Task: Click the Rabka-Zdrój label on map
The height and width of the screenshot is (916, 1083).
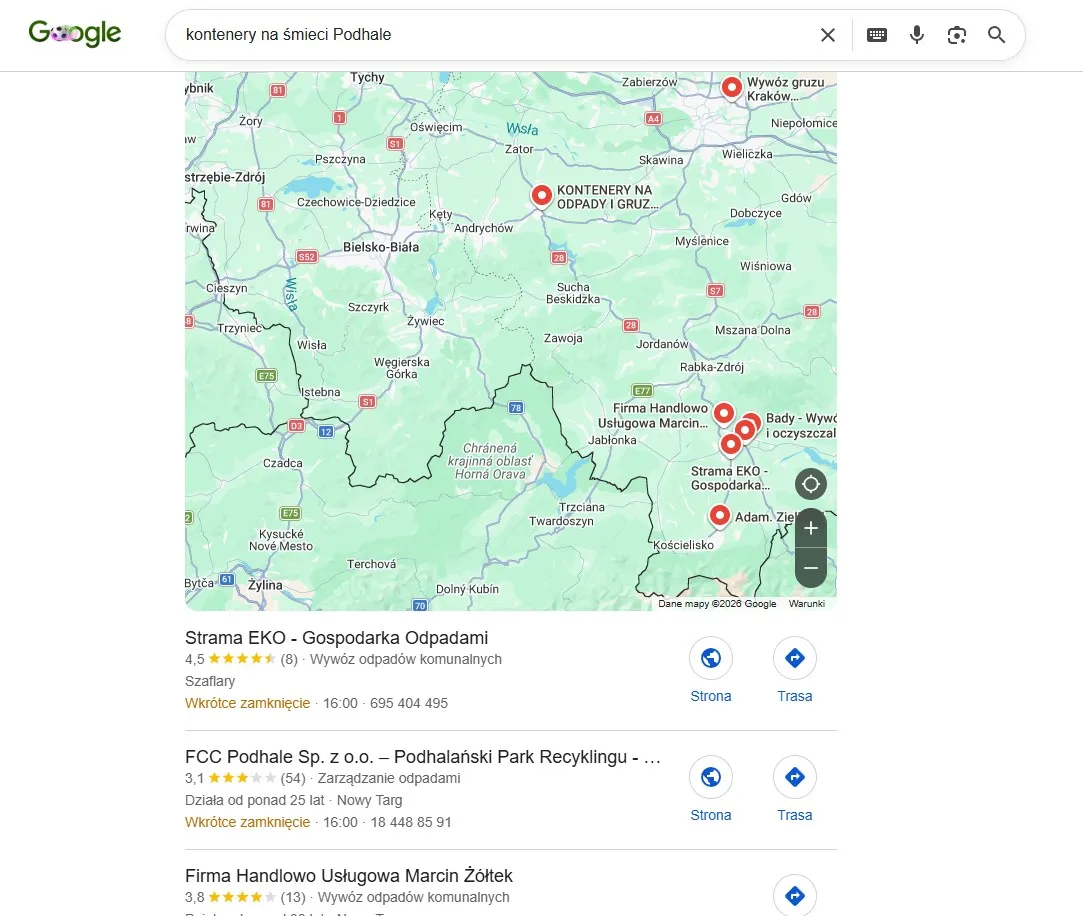Action: 711,367
